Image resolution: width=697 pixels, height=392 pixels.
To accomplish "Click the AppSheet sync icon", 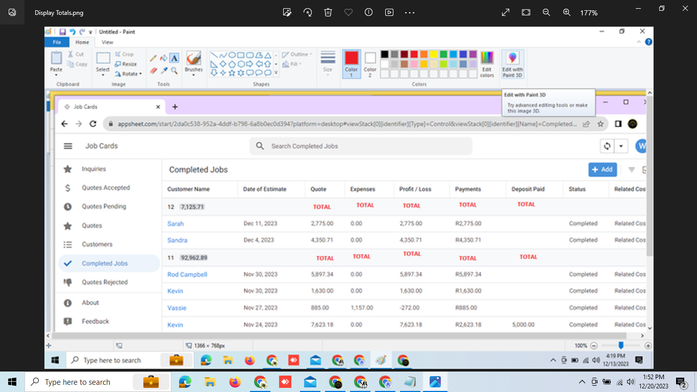I will pyautogui.click(x=607, y=146).
